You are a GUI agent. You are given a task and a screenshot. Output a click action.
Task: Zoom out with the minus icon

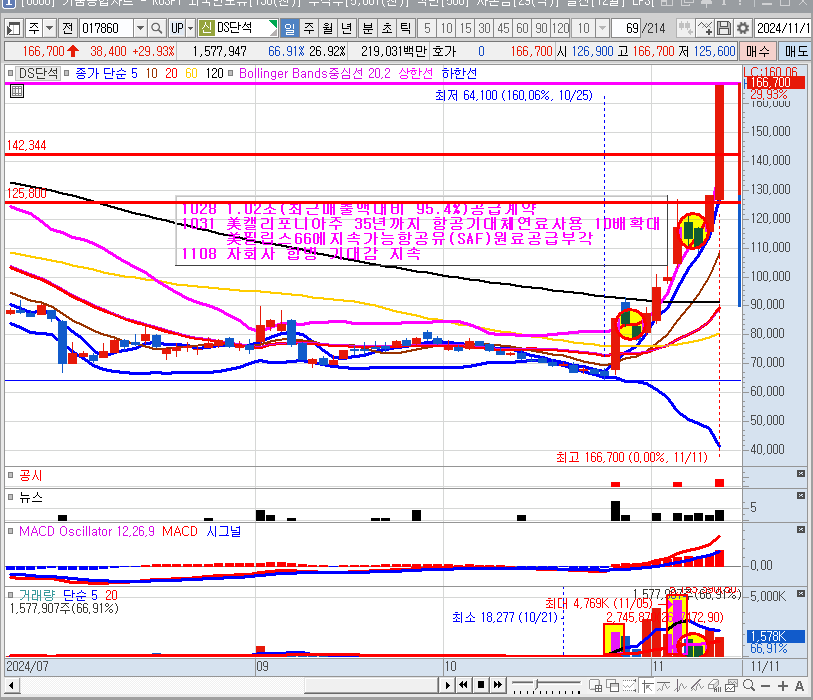[x=766, y=686]
